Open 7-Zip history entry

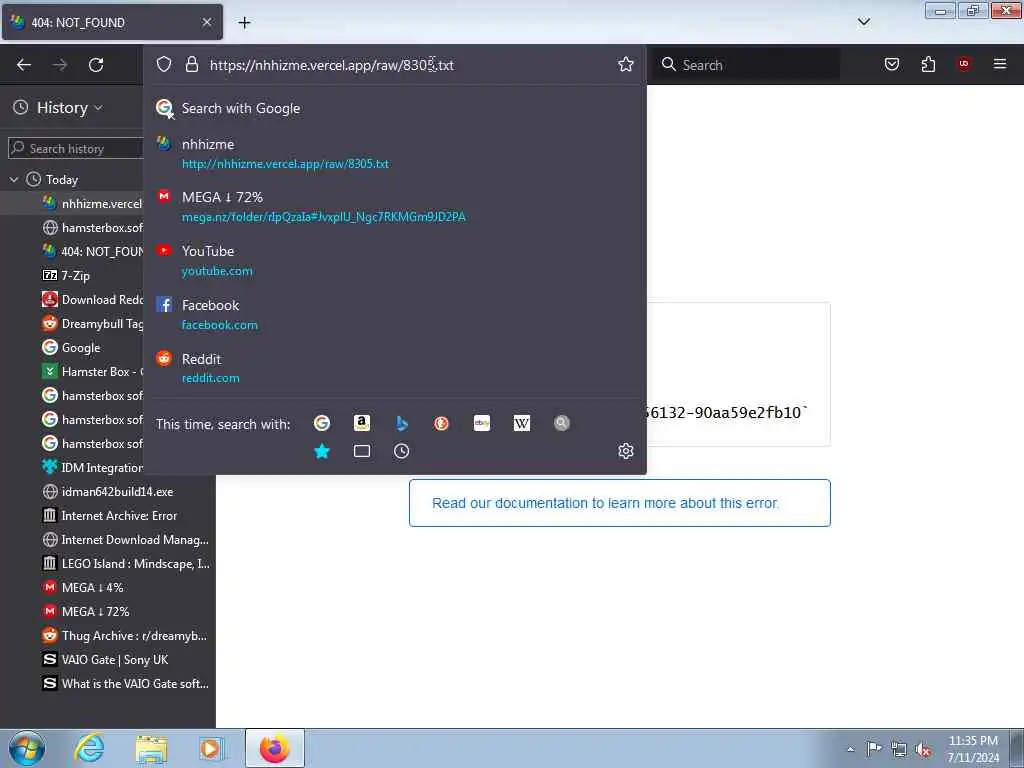click(x=66, y=276)
